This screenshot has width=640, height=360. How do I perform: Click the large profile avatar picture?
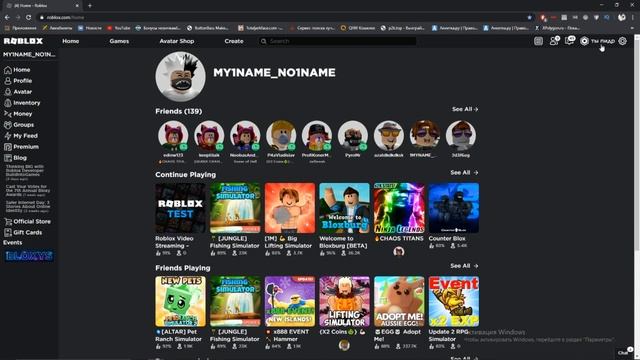click(x=180, y=76)
